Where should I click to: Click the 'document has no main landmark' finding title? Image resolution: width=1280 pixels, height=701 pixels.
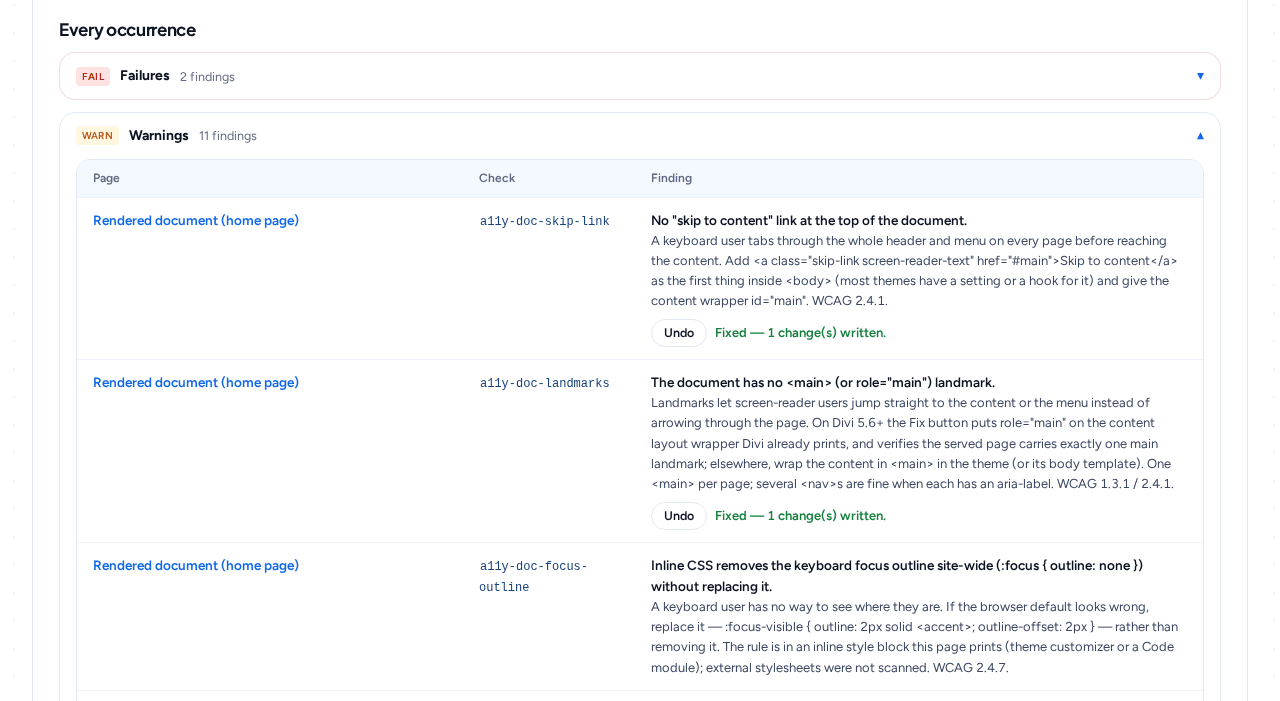(823, 383)
